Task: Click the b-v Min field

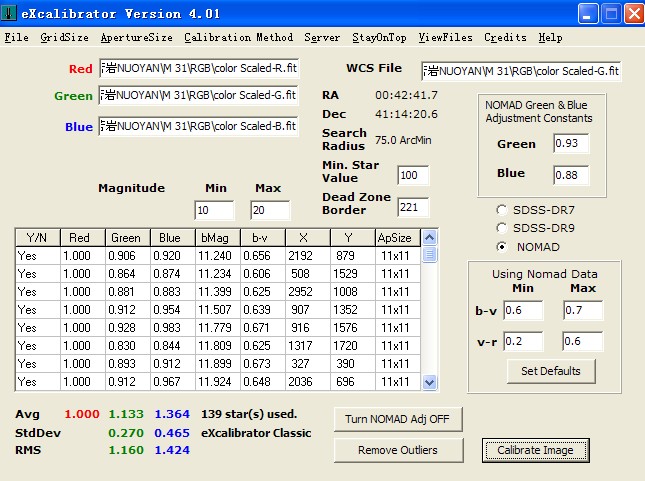Action: click(x=523, y=310)
